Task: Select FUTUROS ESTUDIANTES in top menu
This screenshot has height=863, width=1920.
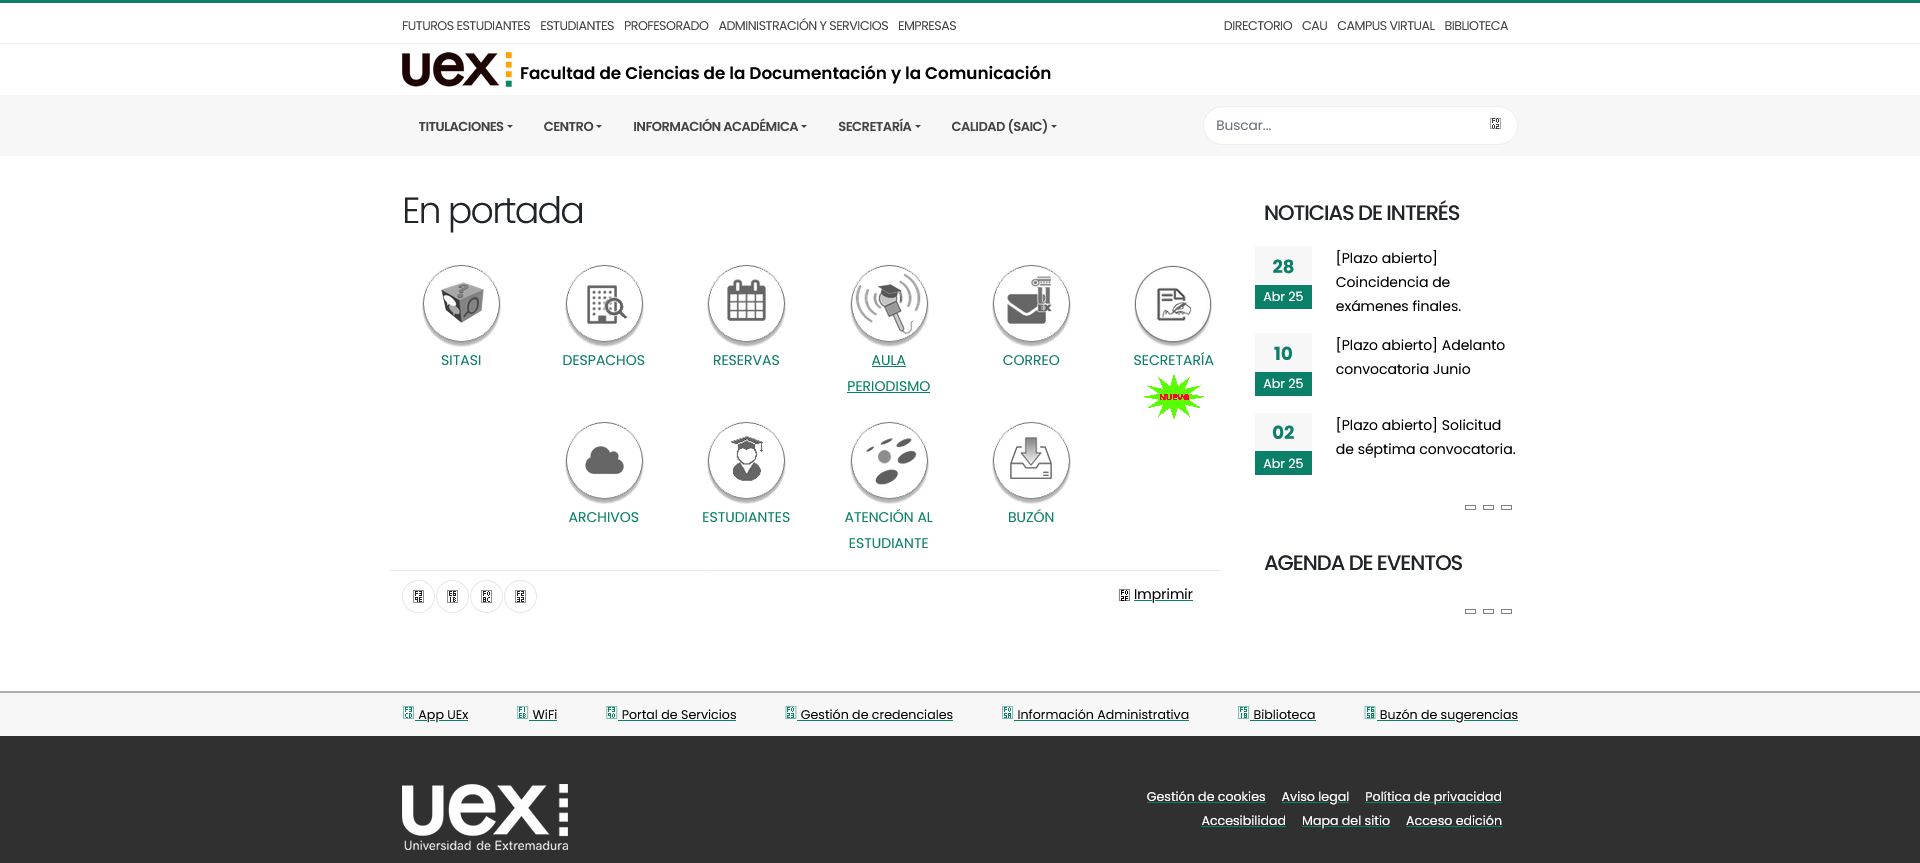Action: (x=466, y=26)
